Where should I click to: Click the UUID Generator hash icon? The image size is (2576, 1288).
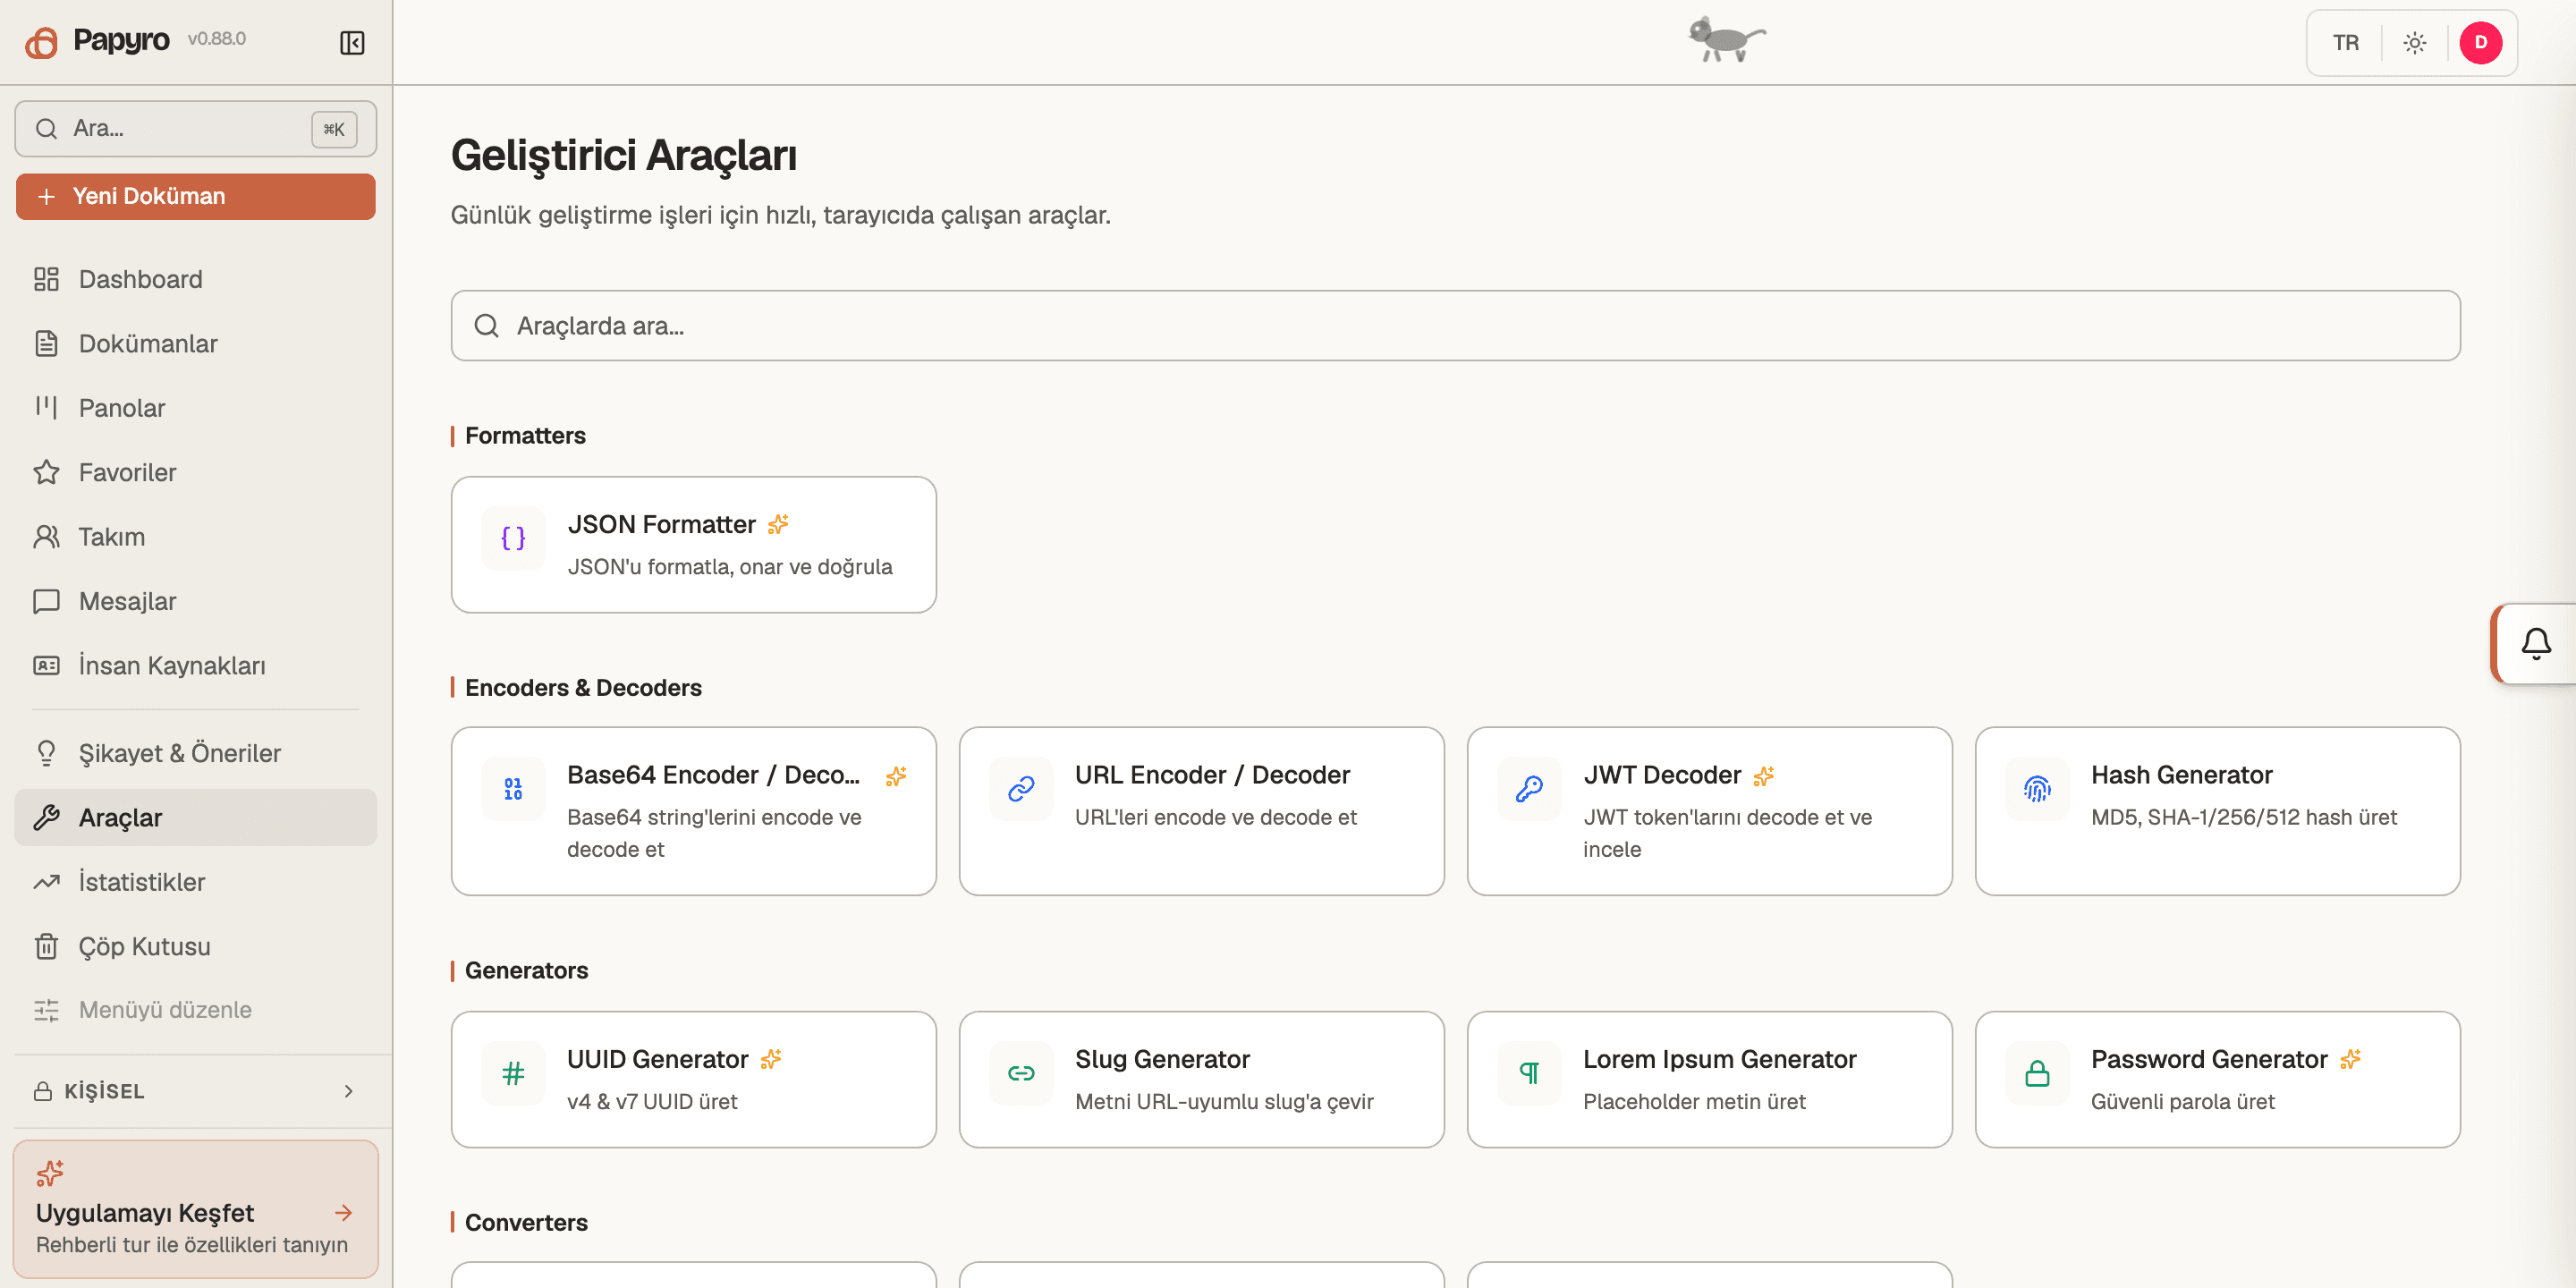pos(513,1073)
